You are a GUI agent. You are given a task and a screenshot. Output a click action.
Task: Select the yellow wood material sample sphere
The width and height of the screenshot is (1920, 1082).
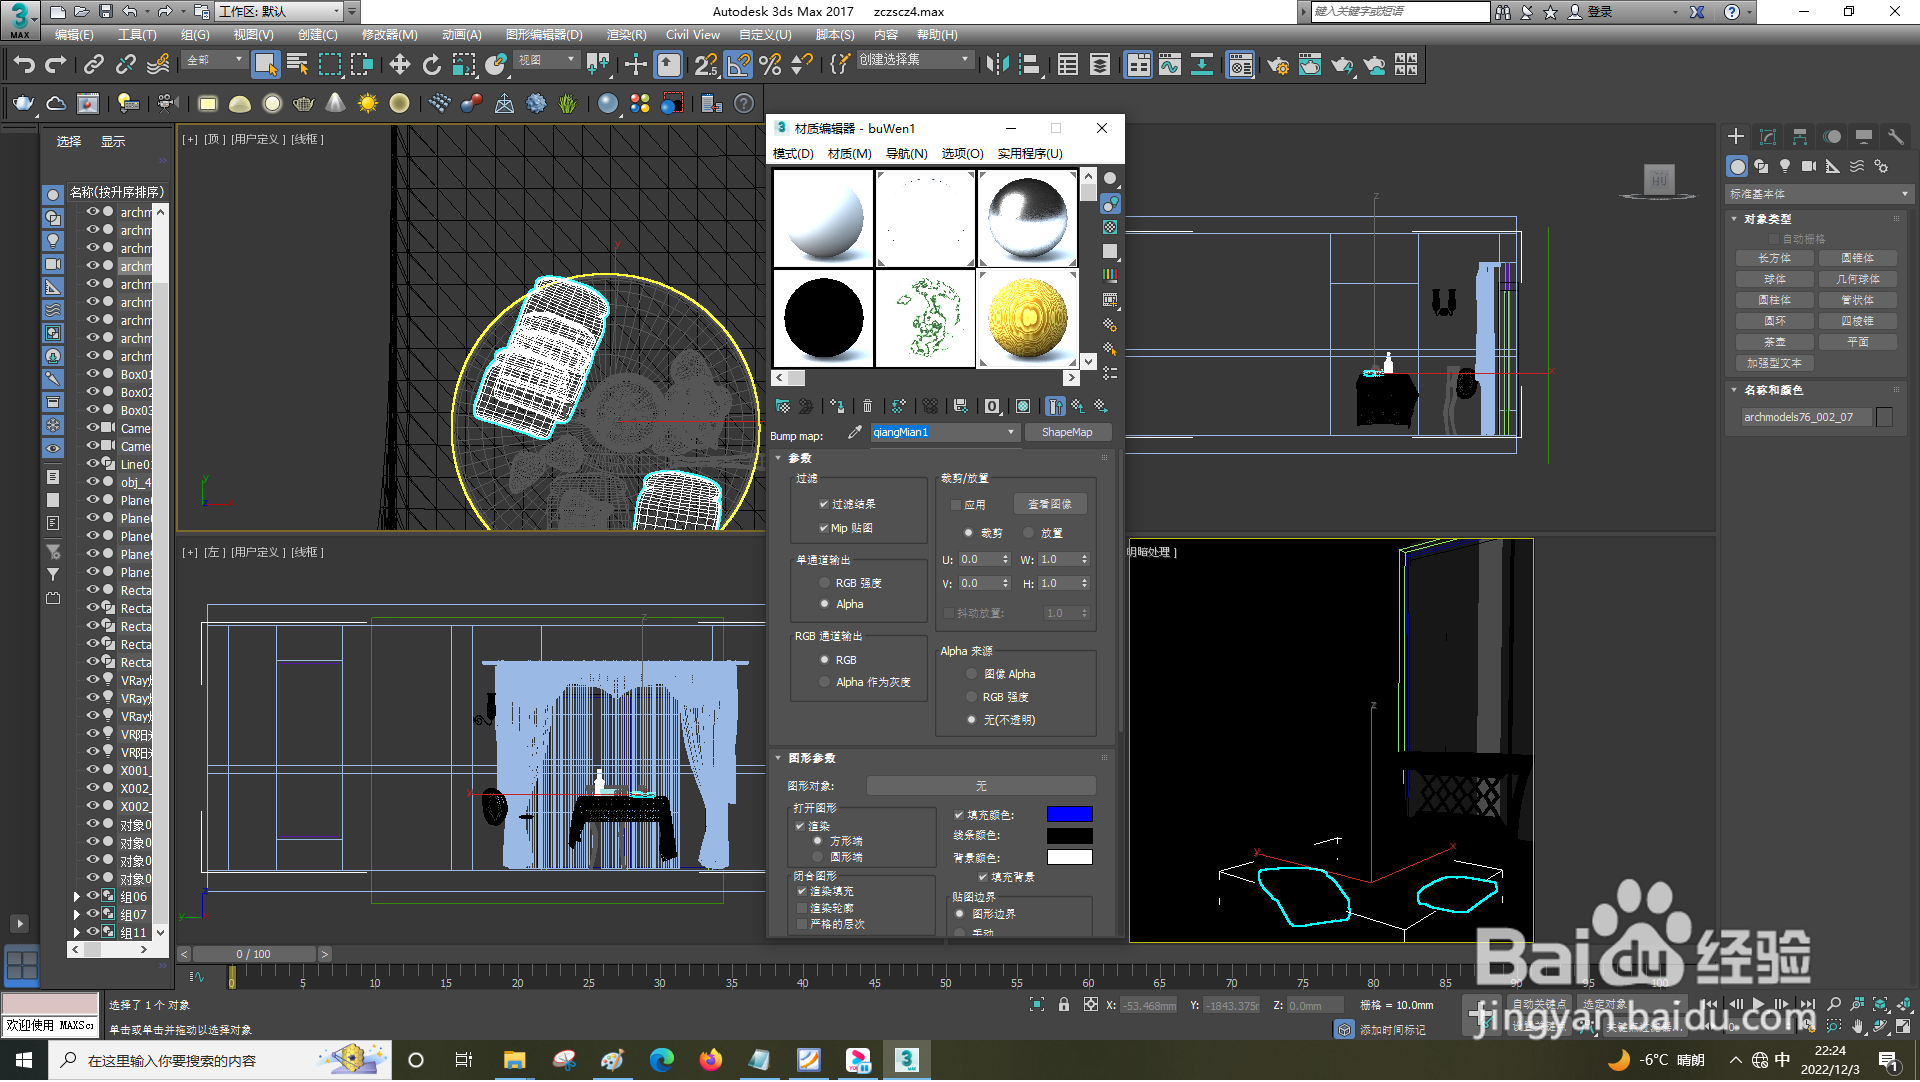(1027, 318)
